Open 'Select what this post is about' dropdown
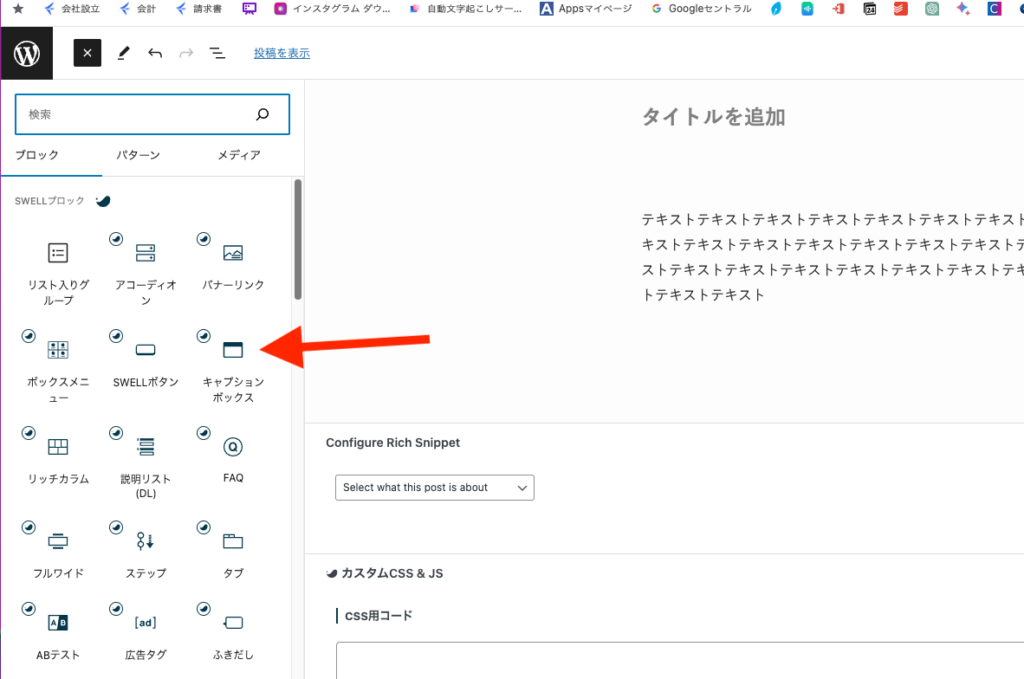The height and width of the screenshot is (679, 1024). coord(434,488)
